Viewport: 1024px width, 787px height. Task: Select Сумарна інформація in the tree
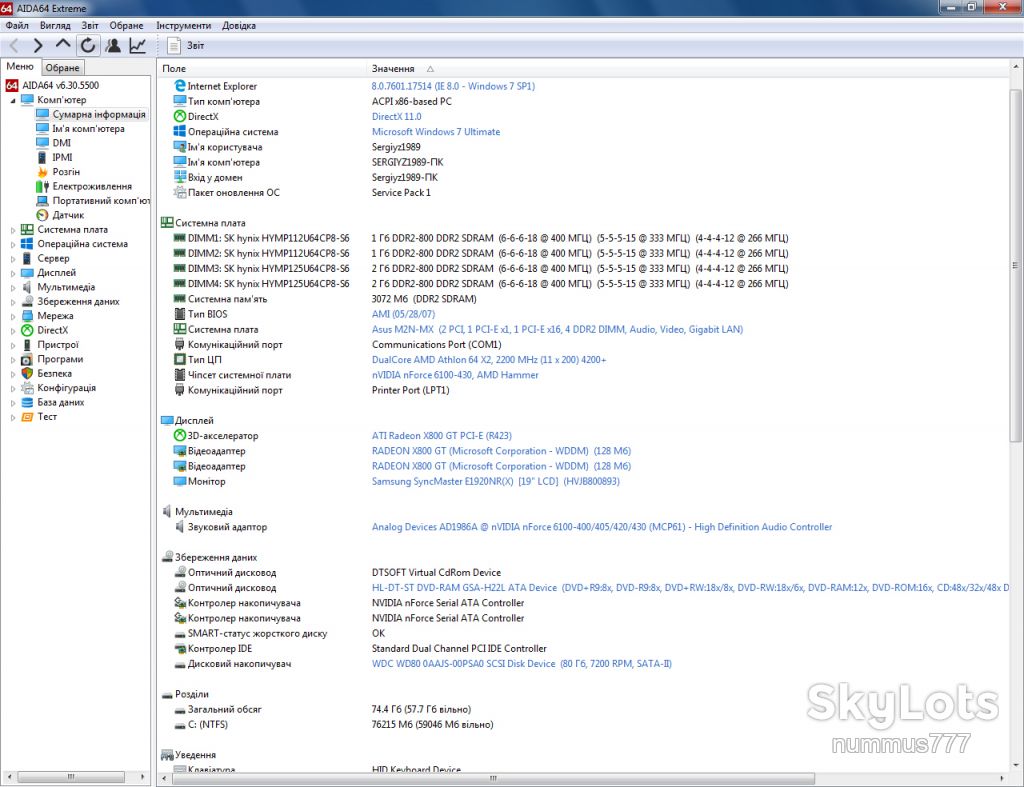(x=99, y=114)
